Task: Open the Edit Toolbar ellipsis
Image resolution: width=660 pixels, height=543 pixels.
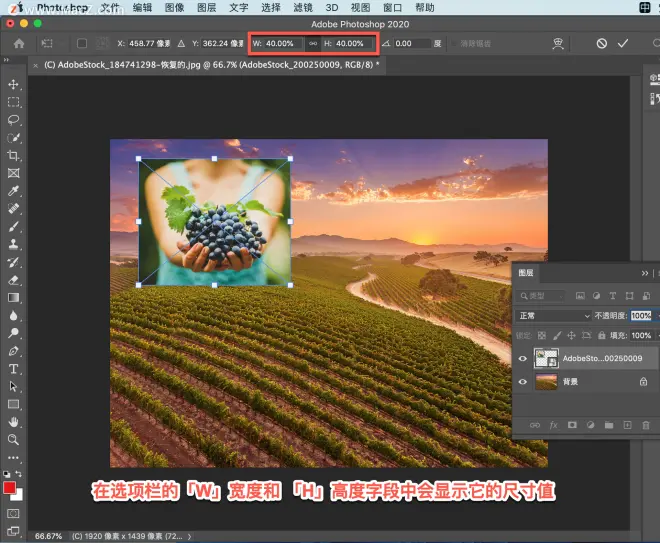Action: tap(13, 458)
